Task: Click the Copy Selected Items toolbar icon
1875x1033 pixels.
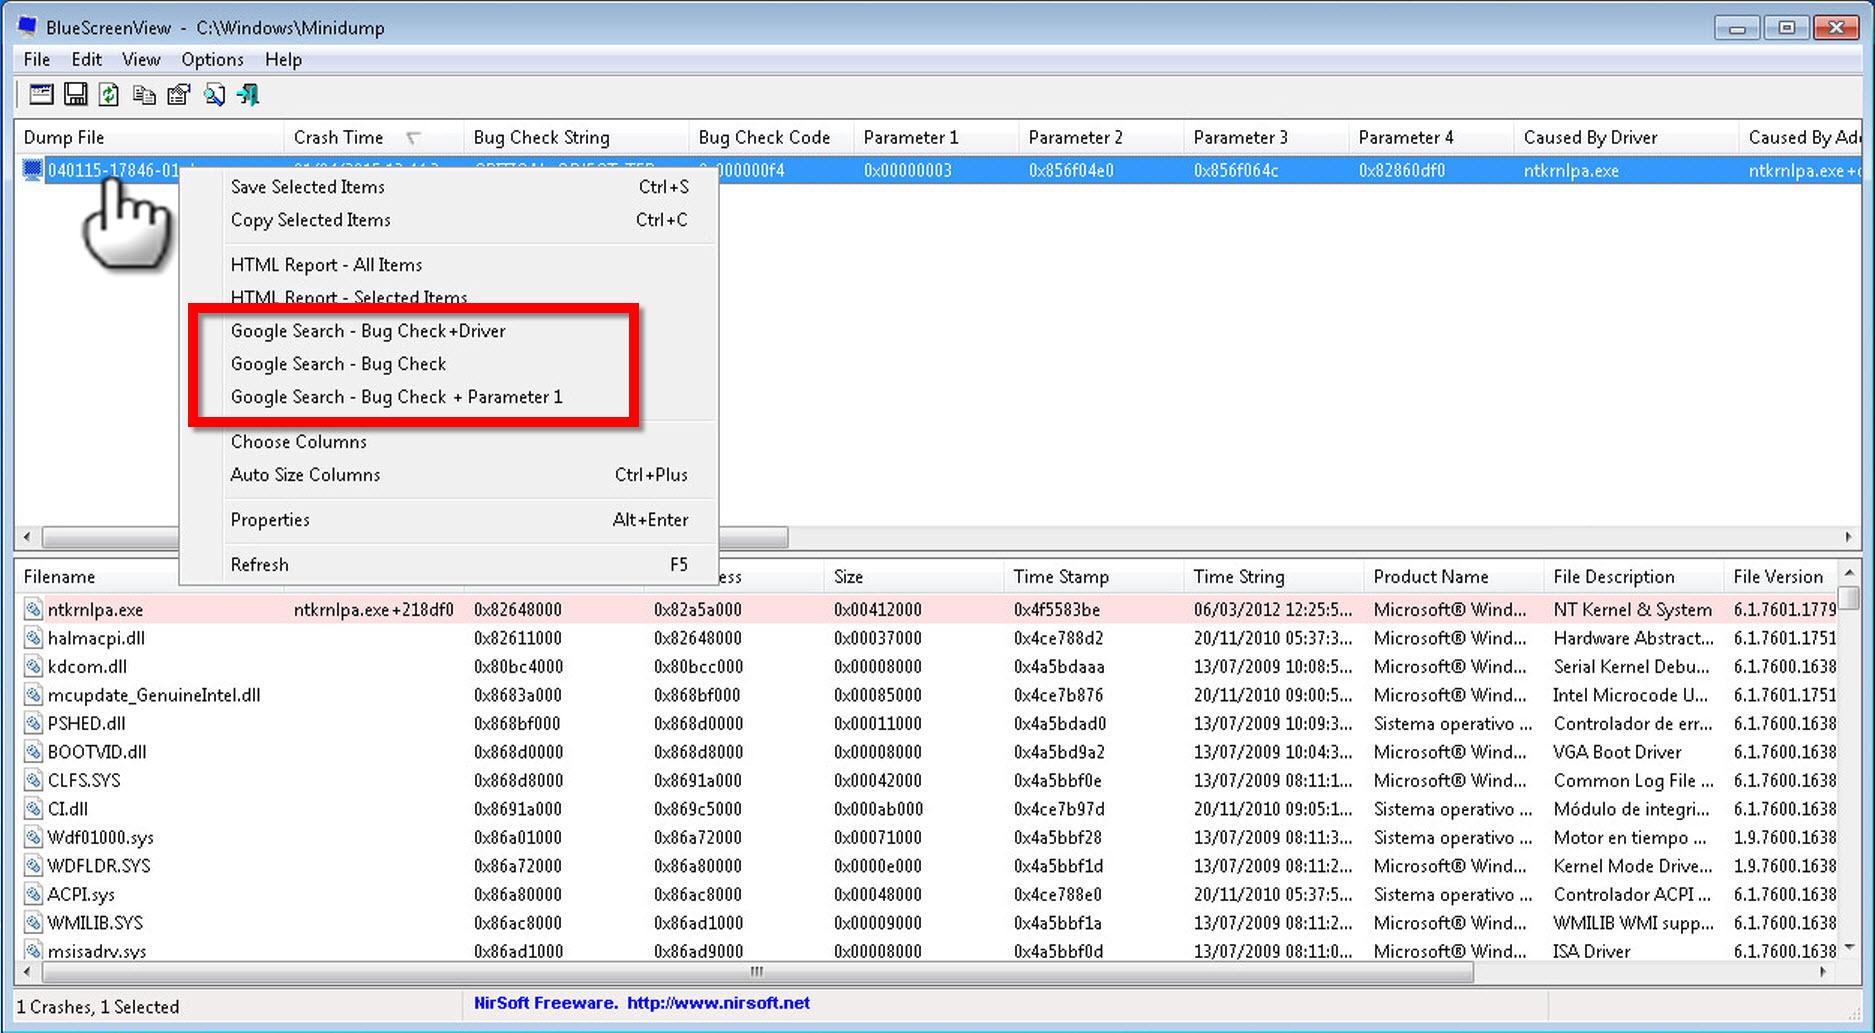Action: pos(144,95)
